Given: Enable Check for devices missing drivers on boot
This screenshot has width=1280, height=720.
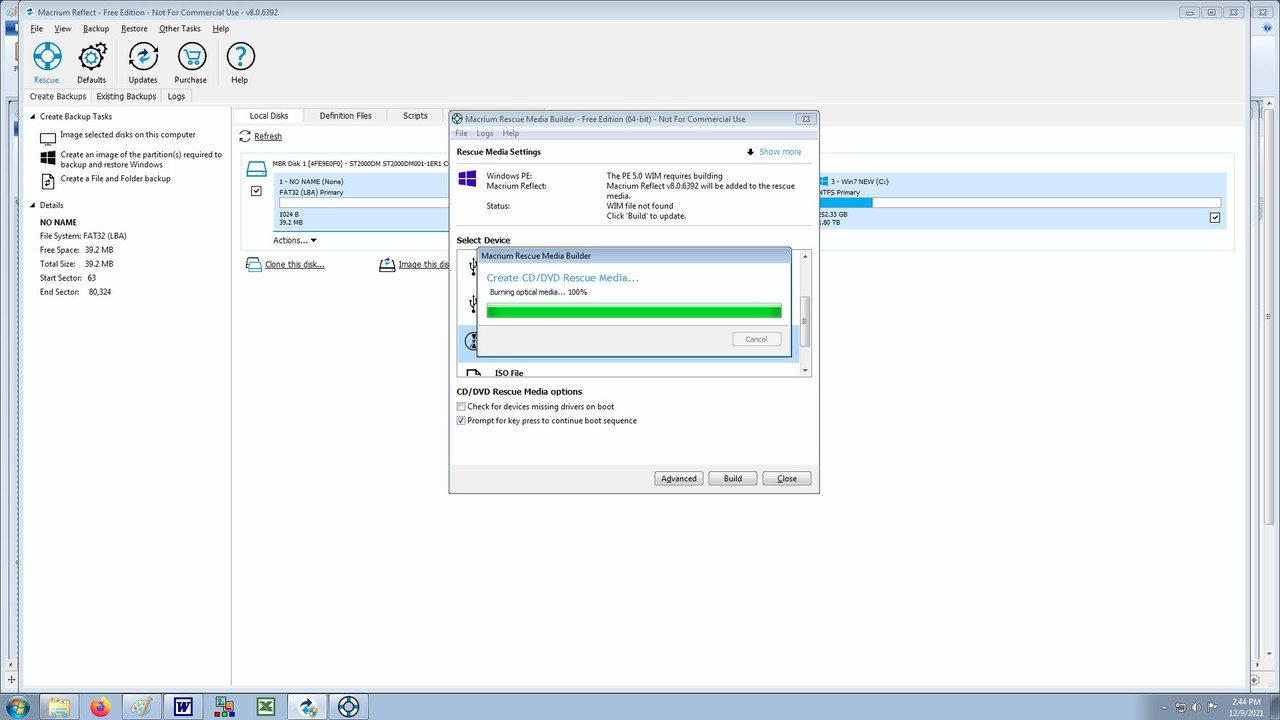Looking at the screenshot, I should [x=461, y=407].
